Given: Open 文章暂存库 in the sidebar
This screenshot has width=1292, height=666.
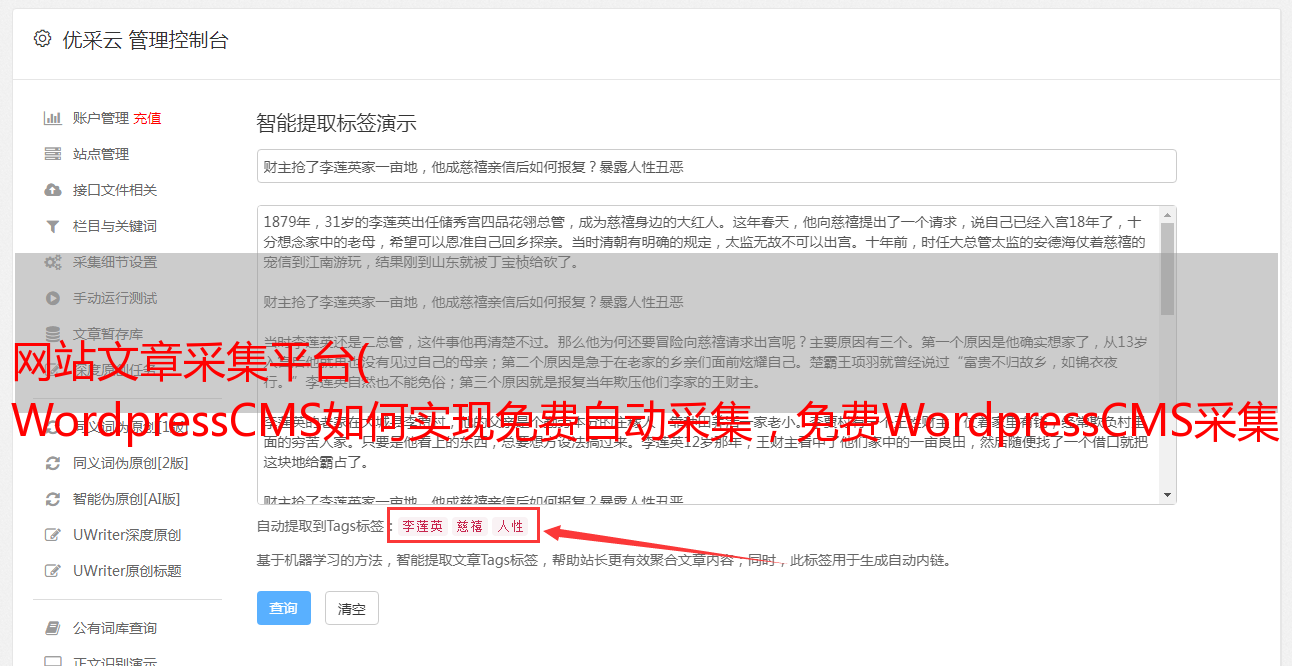Looking at the screenshot, I should 108,334.
